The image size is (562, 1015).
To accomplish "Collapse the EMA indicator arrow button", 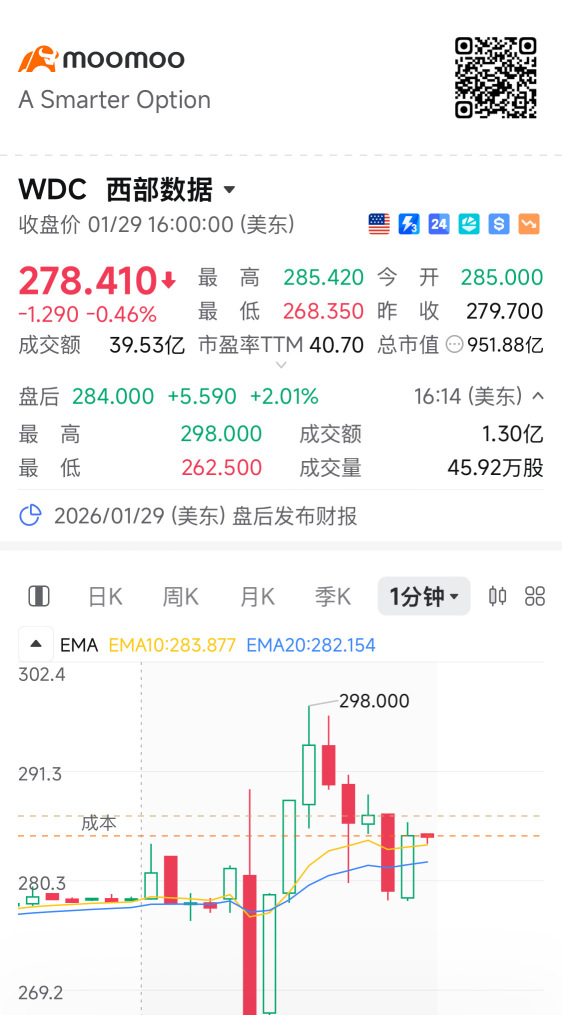I will click(x=36, y=644).
